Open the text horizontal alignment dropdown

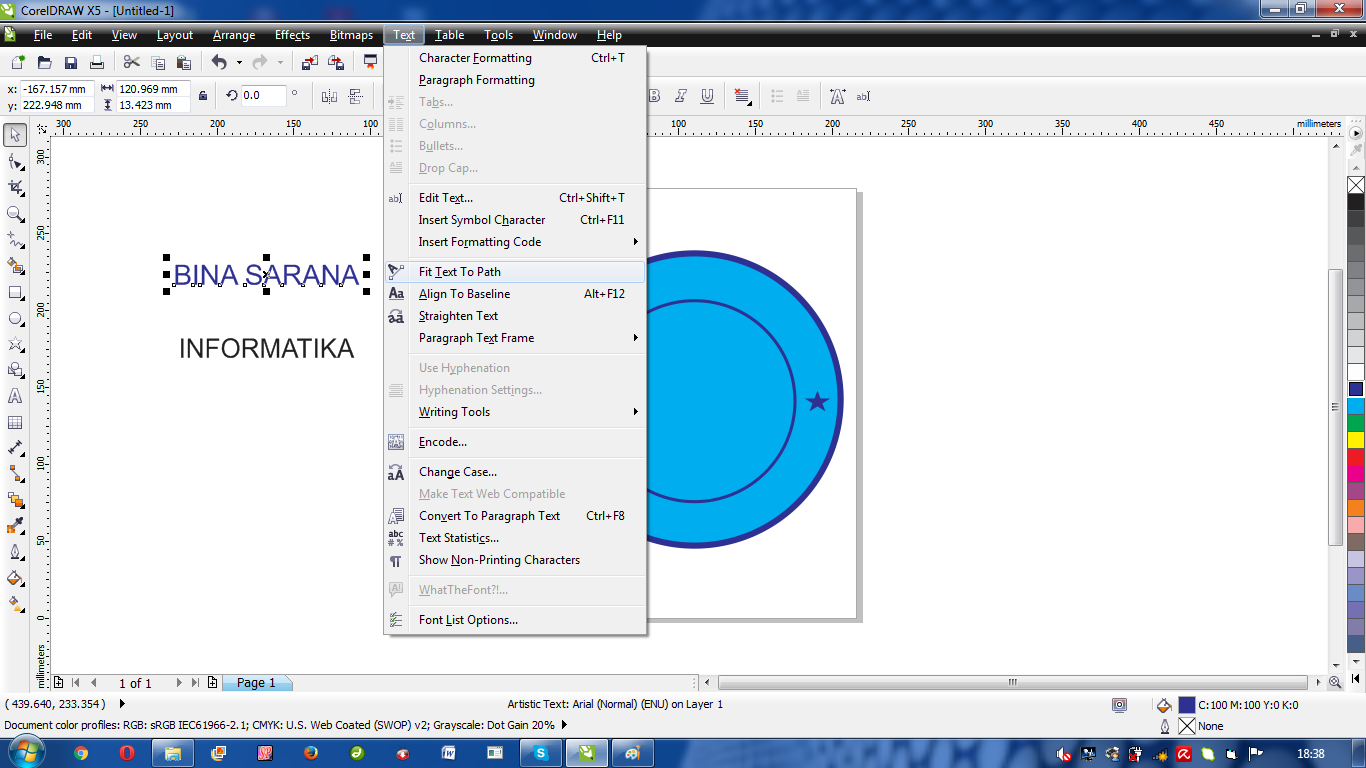743,96
